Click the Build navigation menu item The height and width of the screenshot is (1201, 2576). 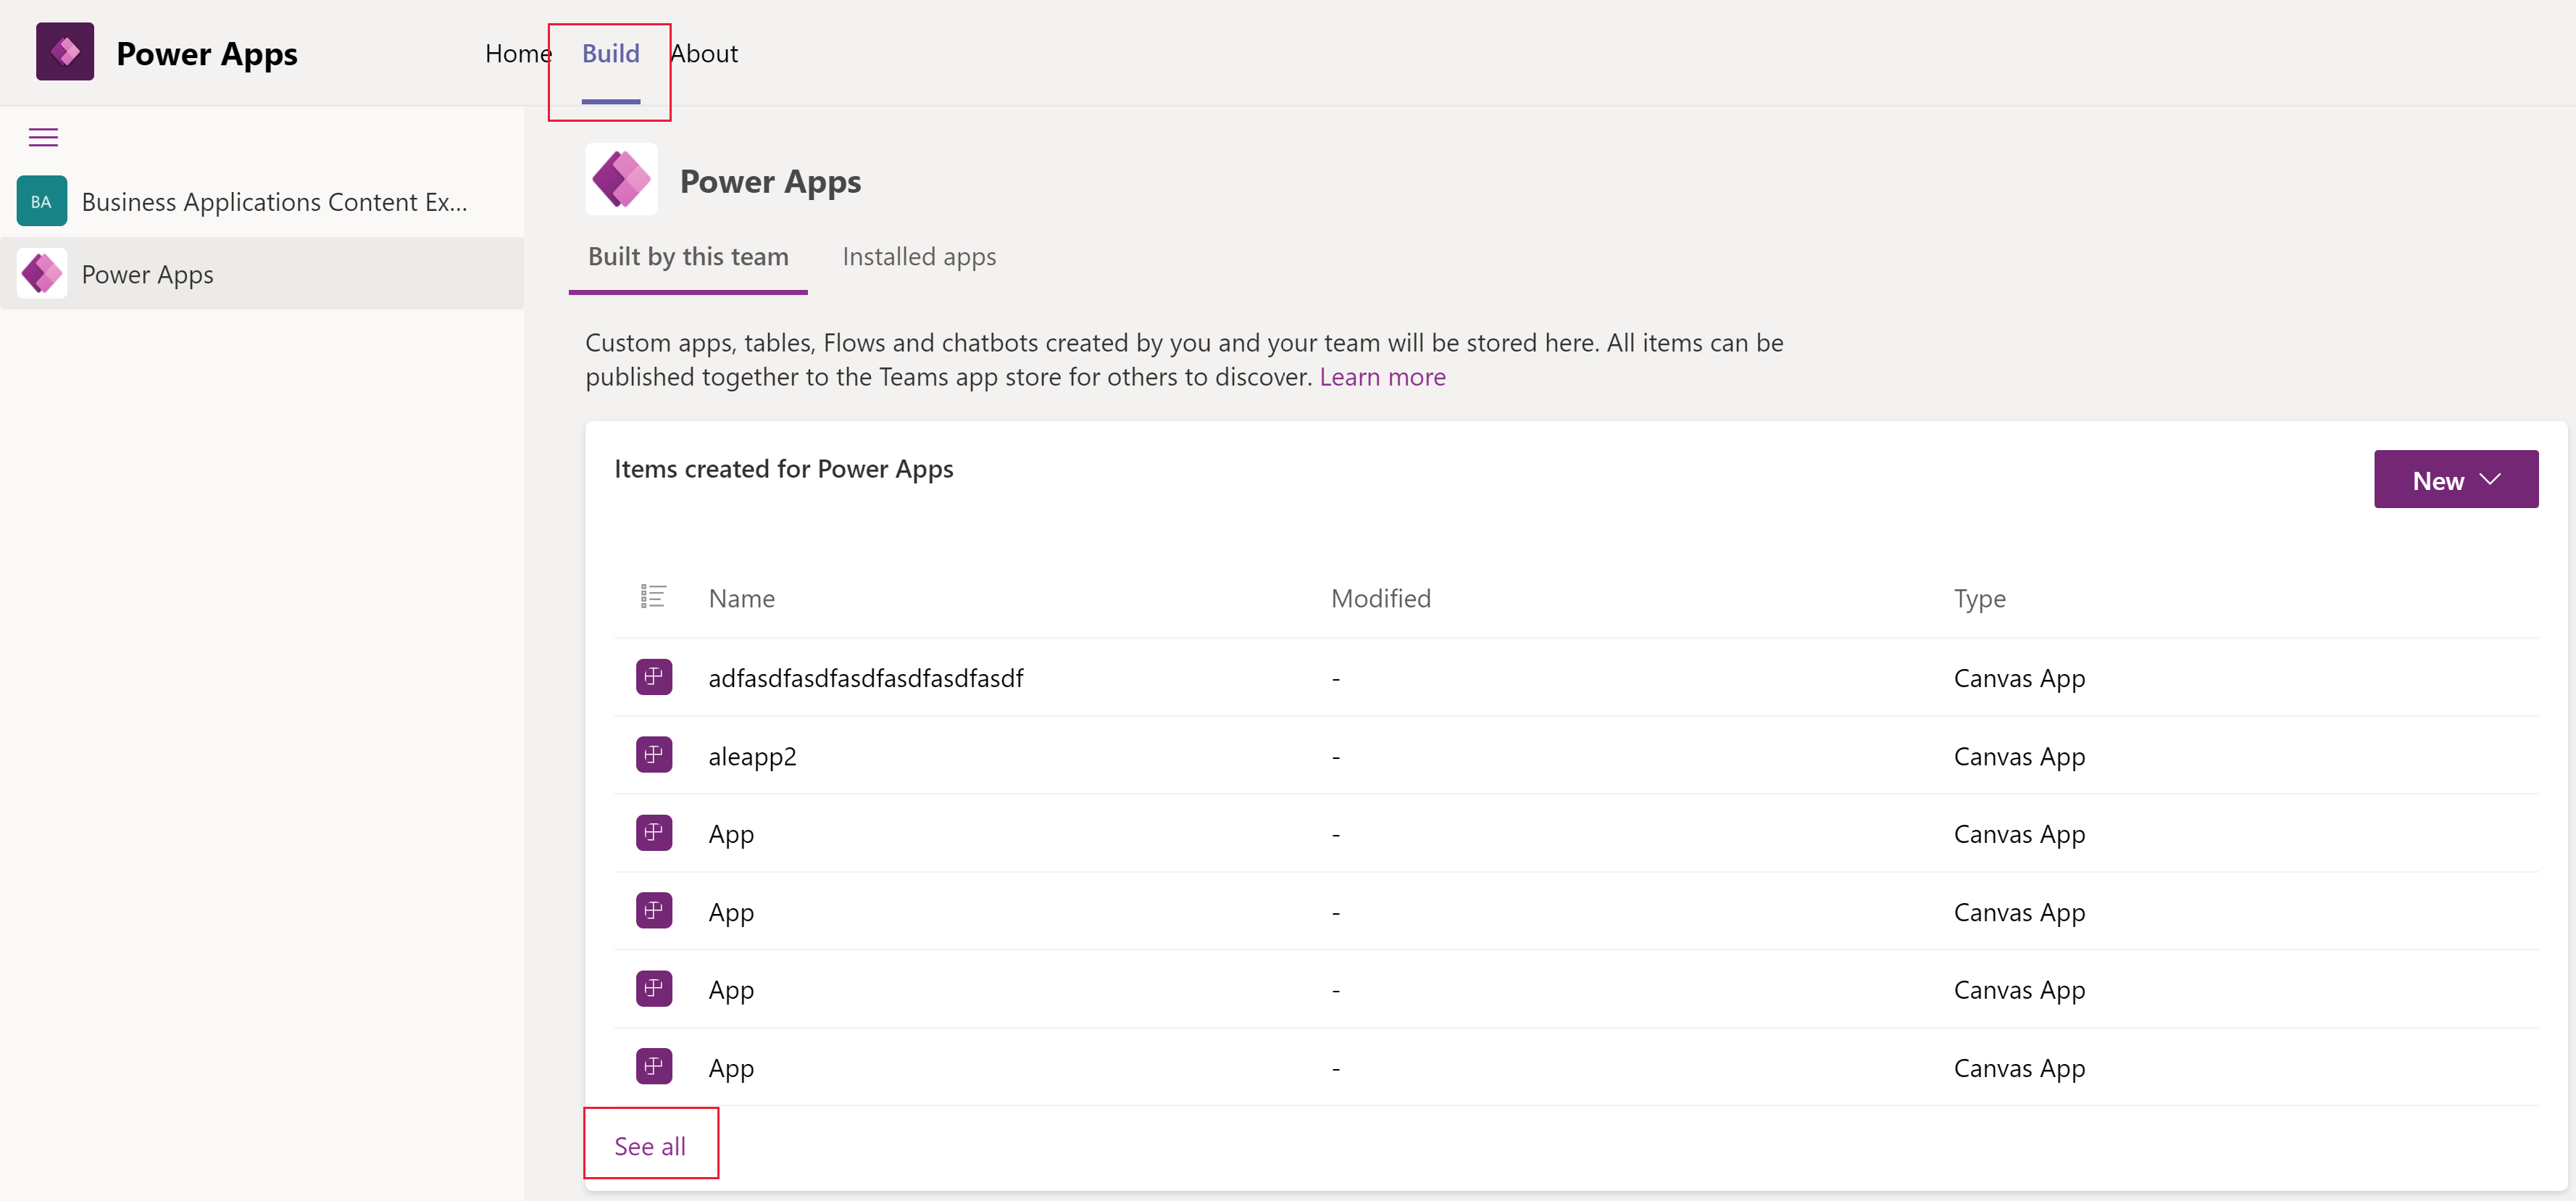pos(611,51)
